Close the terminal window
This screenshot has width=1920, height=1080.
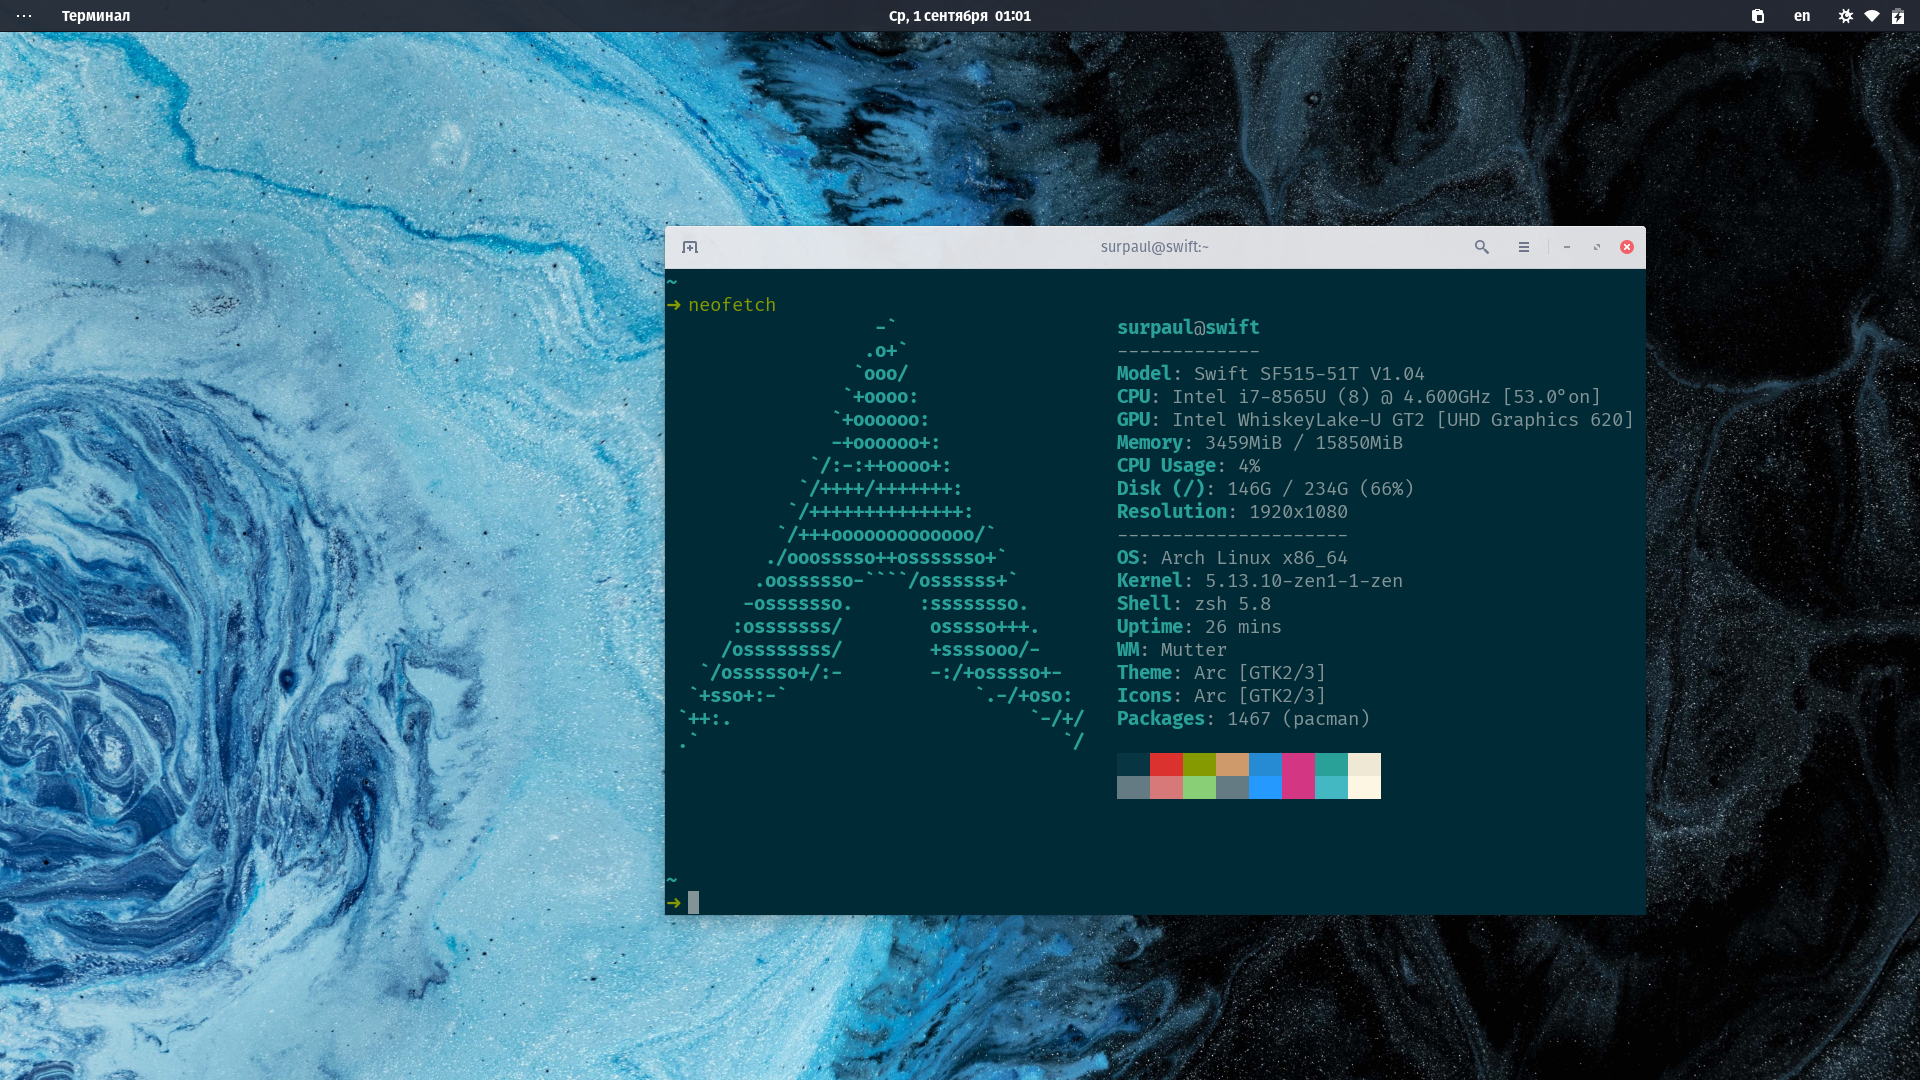1627,247
